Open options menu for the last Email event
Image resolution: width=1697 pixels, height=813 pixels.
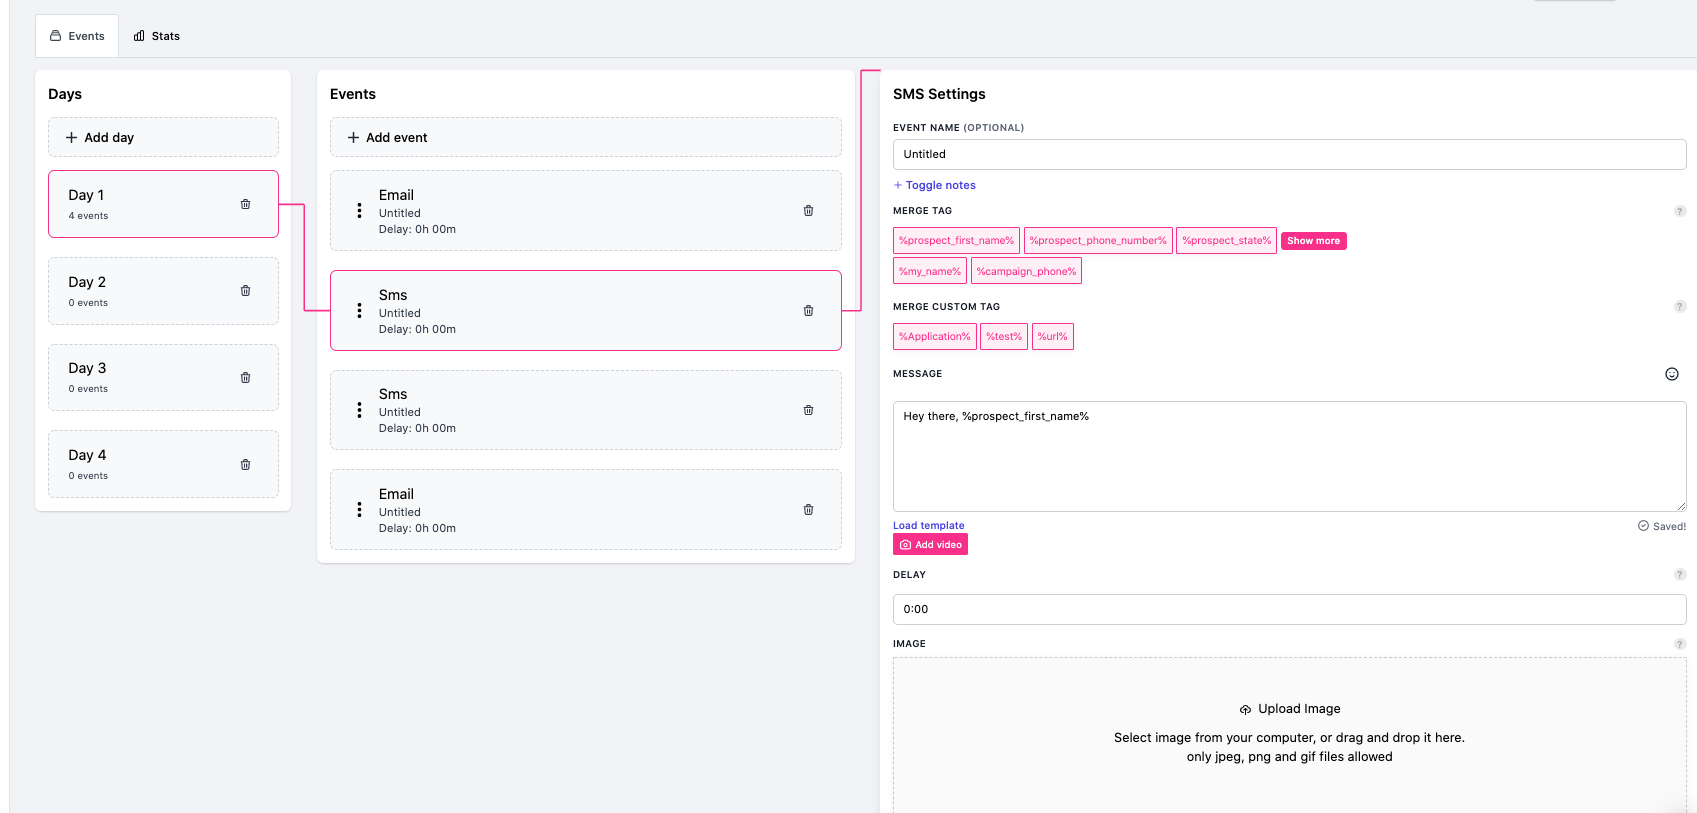360,510
